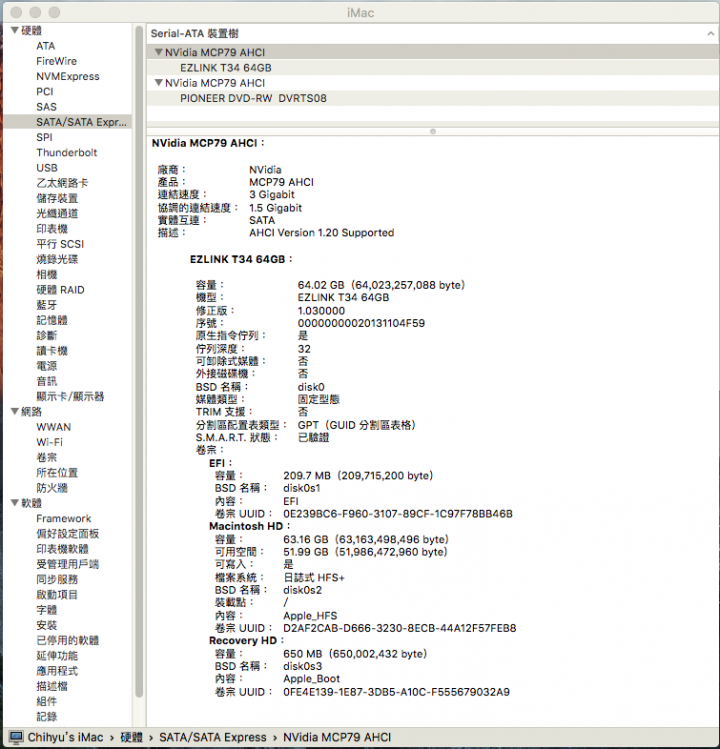
Task: Collapse the first NVidia MCP79 AHCI triangle
Action: coord(159,53)
